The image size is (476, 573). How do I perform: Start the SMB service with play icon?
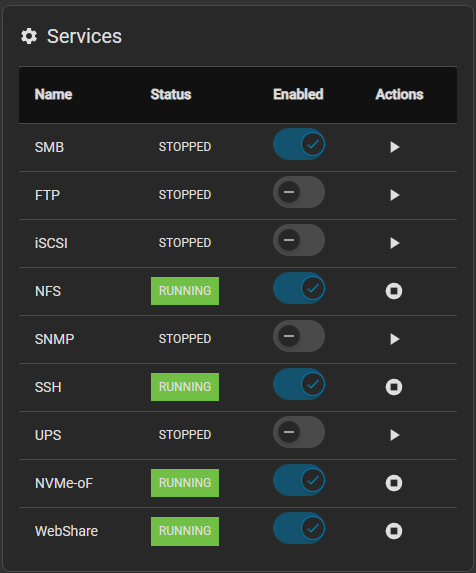(394, 147)
